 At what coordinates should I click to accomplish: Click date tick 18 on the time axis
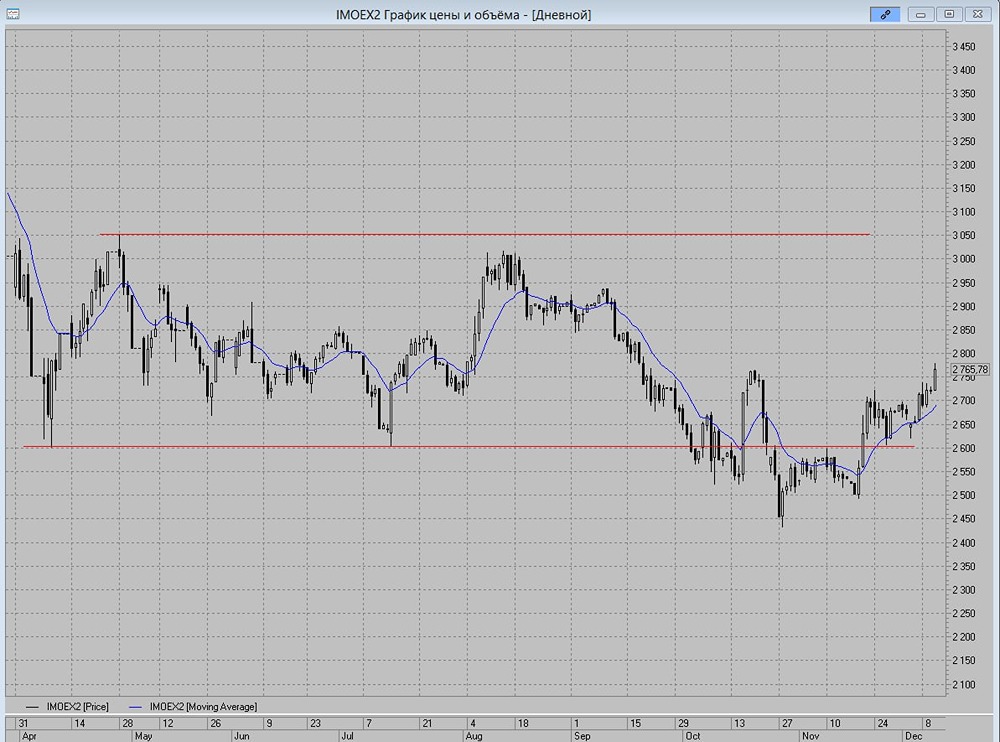pos(523,723)
